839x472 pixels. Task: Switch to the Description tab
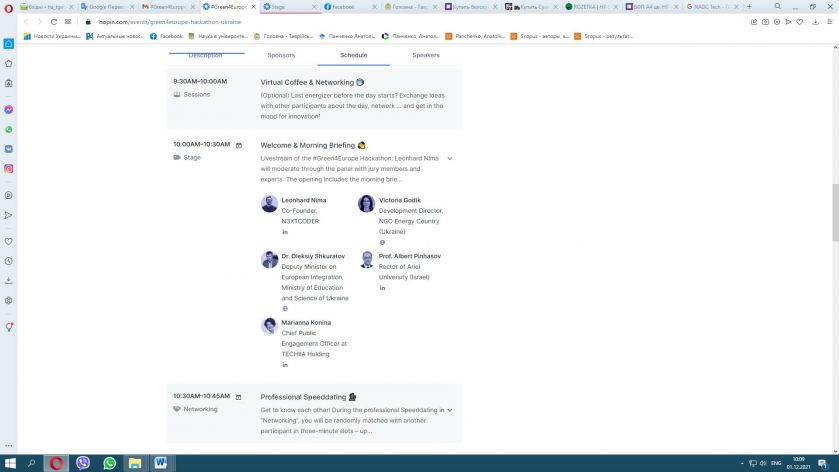tap(205, 55)
